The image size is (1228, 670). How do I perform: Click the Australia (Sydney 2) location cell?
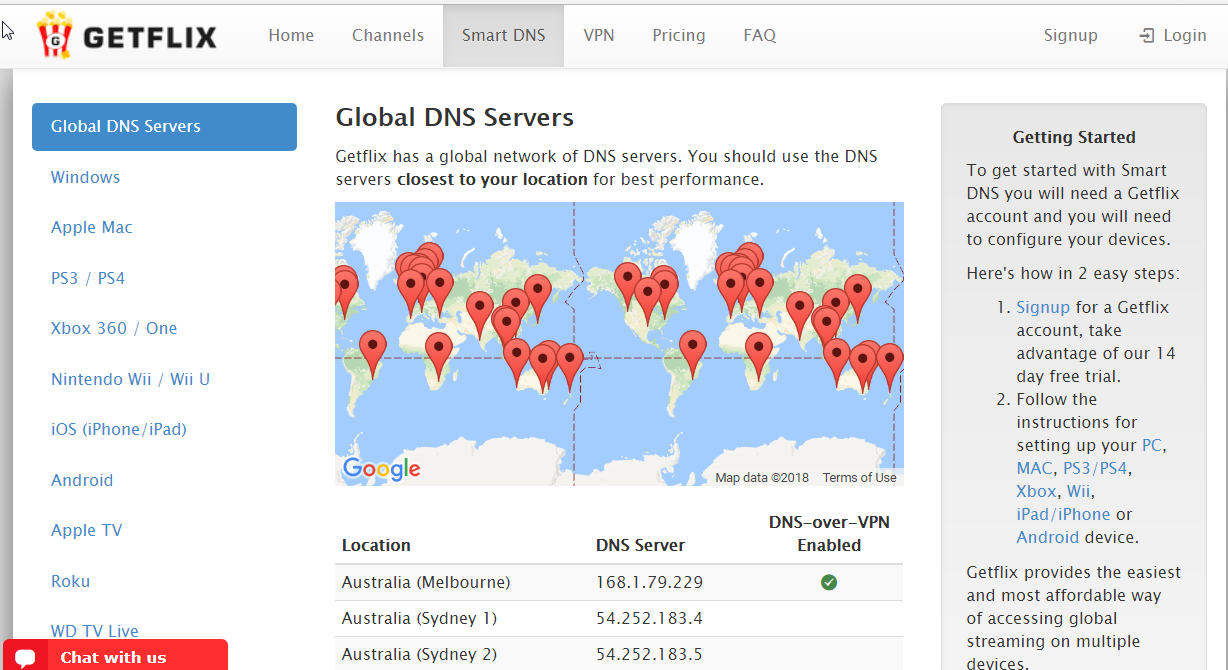click(419, 654)
